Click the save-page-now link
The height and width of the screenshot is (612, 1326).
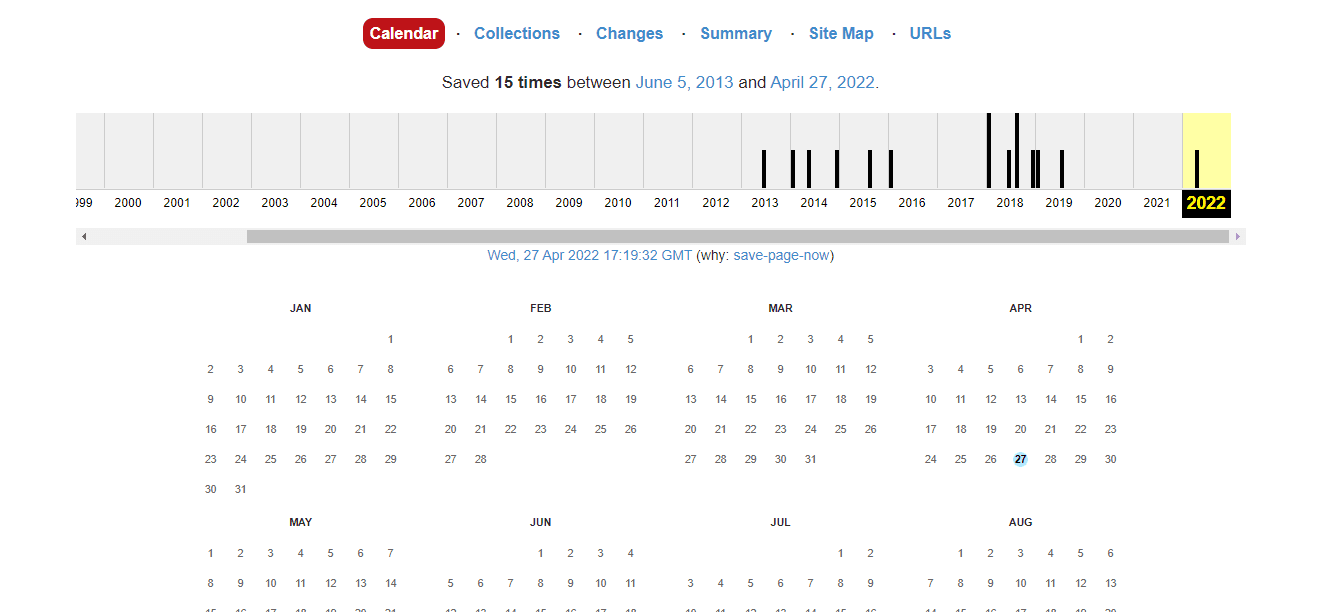click(781, 255)
